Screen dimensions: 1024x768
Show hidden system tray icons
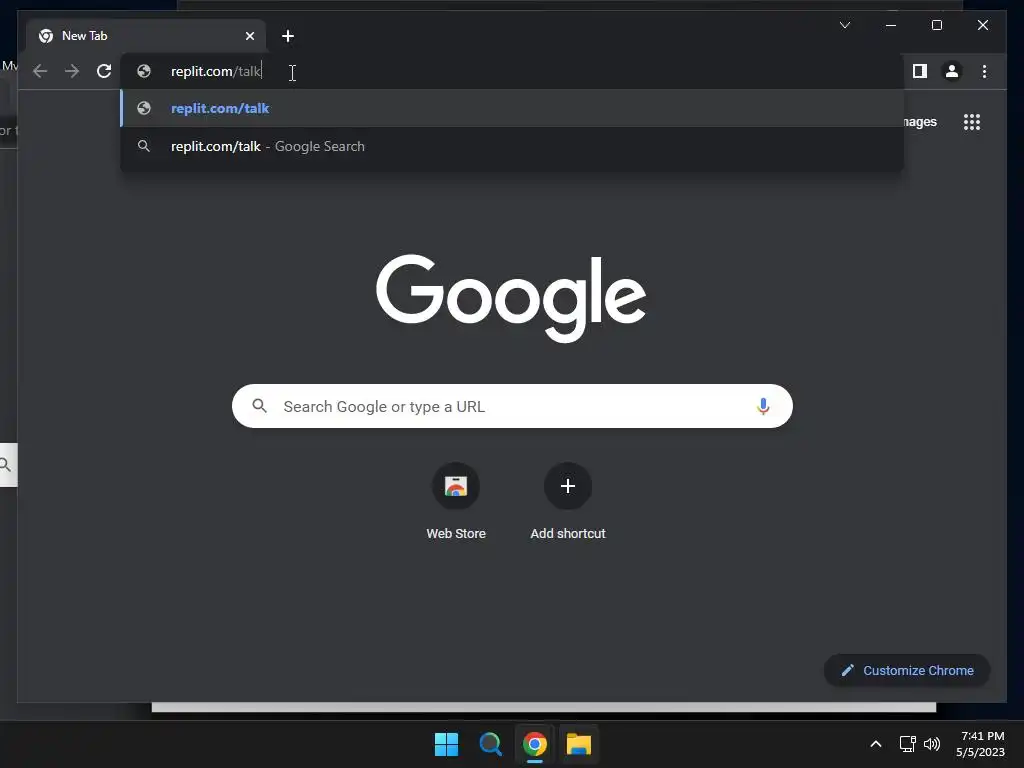[876, 744]
